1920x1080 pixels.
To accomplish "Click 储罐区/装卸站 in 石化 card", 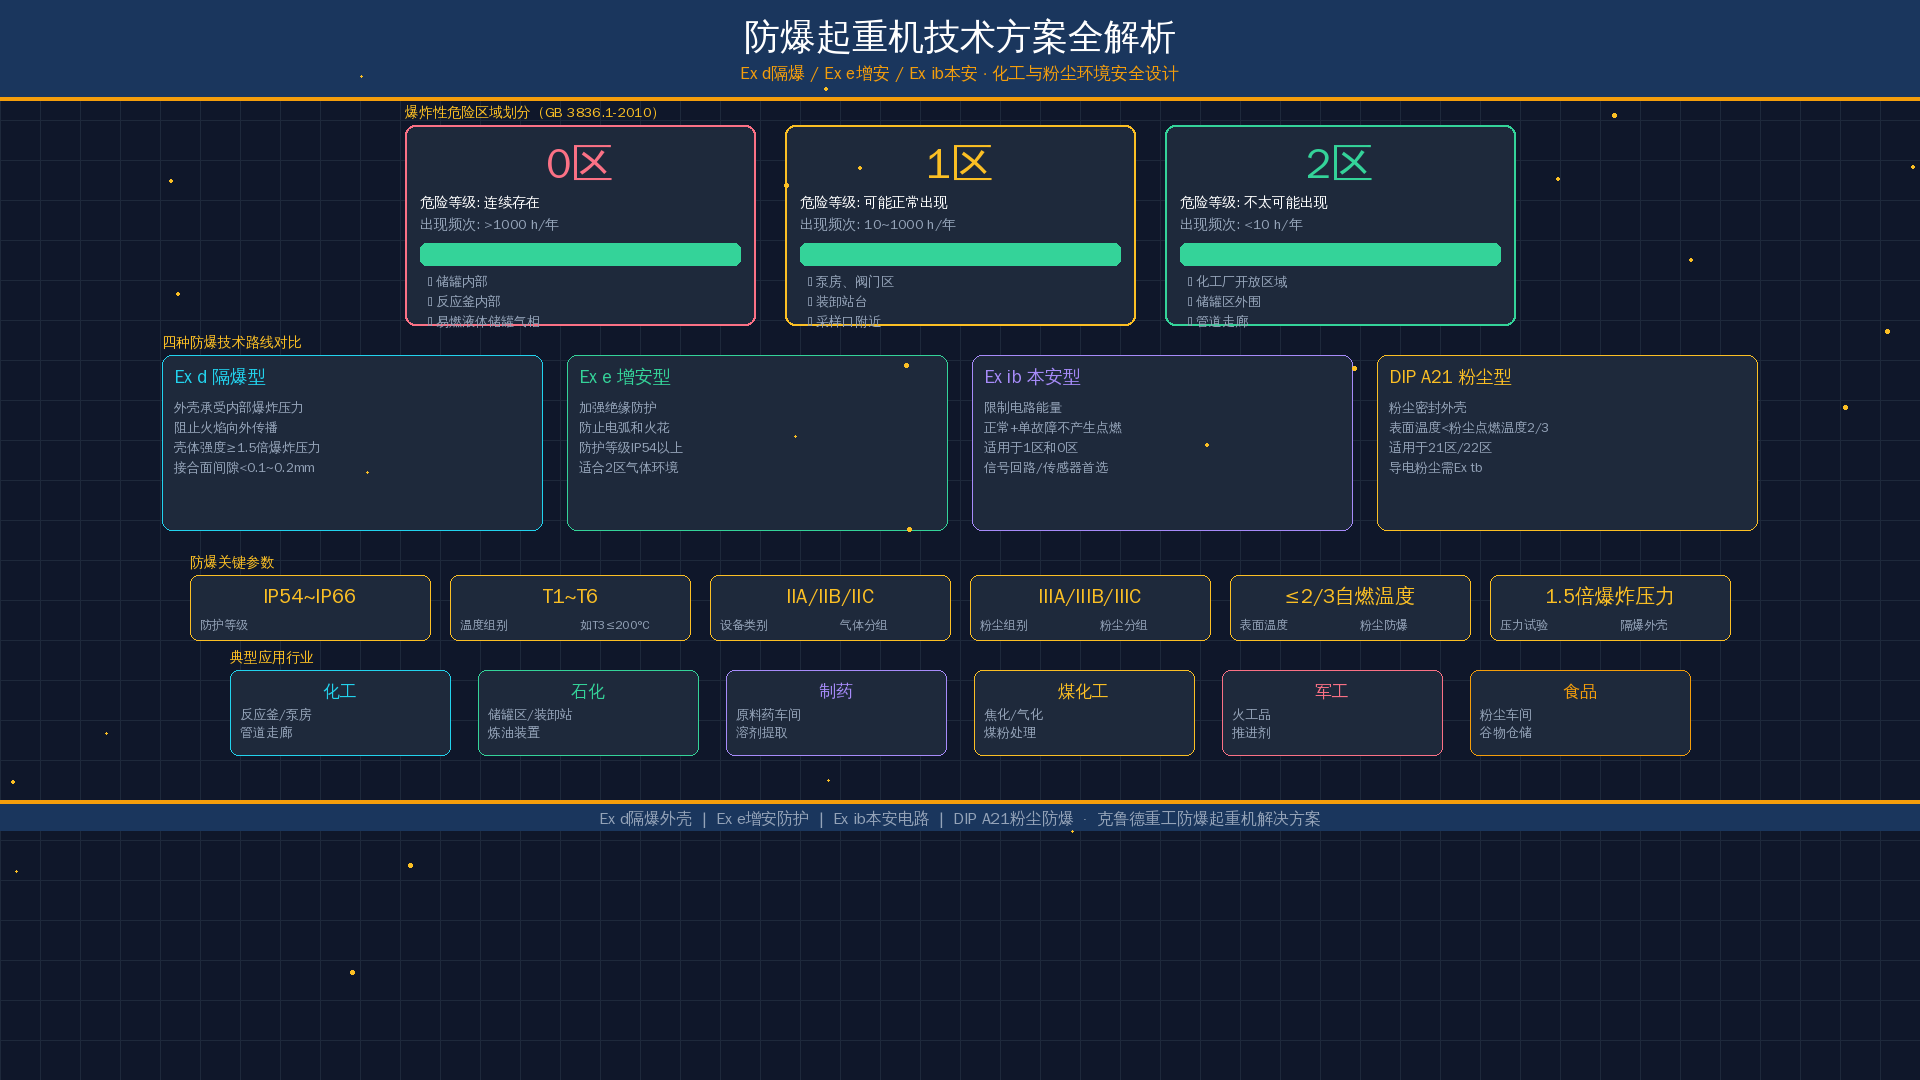I will pos(530,715).
